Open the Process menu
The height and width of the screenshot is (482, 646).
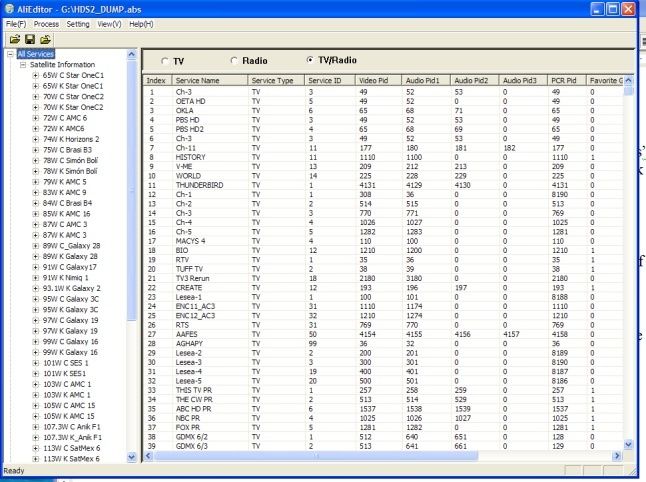pyautogui.click(x=46, y=24)
